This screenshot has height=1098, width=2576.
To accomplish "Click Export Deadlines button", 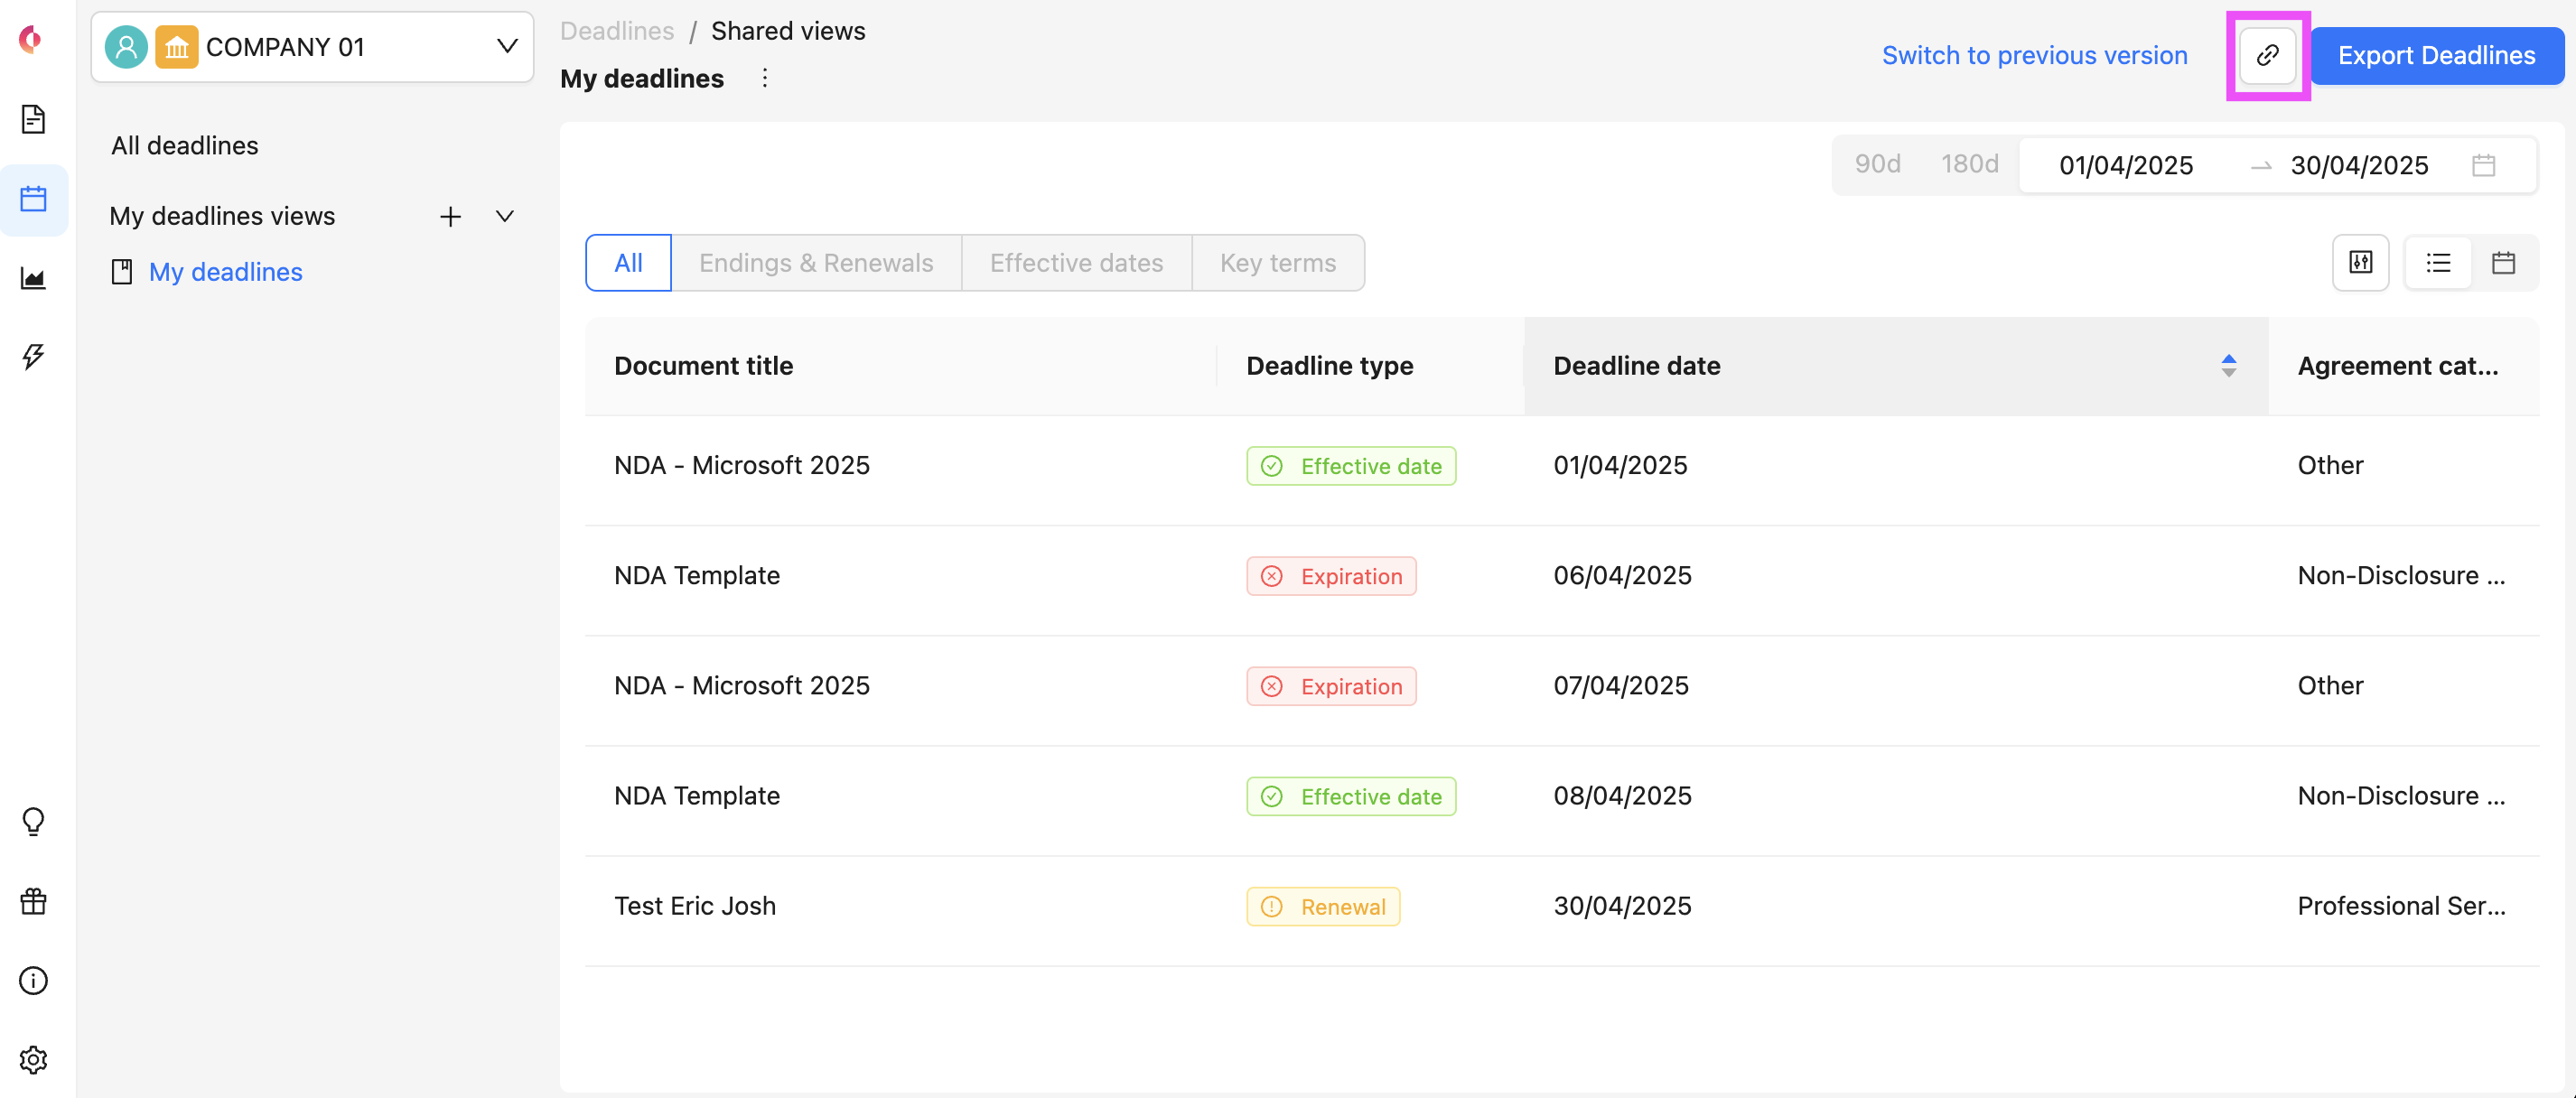I will (2436, 55).
